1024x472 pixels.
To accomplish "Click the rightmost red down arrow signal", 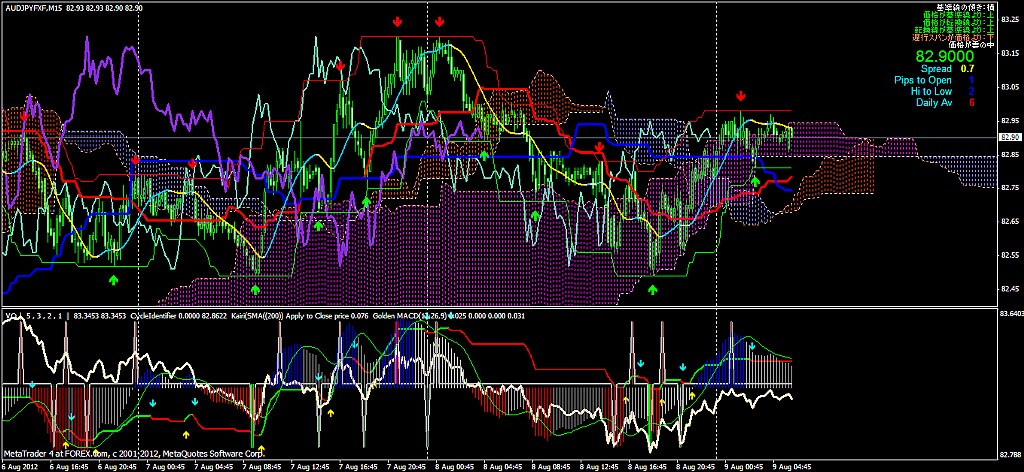I will click(x=740, y=96).
